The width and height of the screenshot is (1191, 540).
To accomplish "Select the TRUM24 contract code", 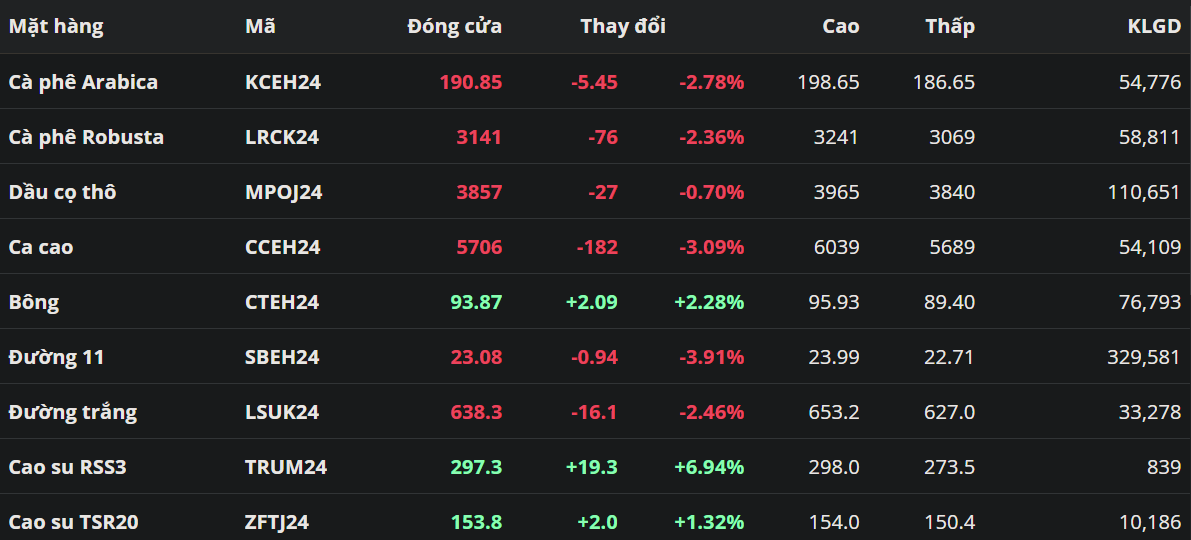I will point(286,467).
